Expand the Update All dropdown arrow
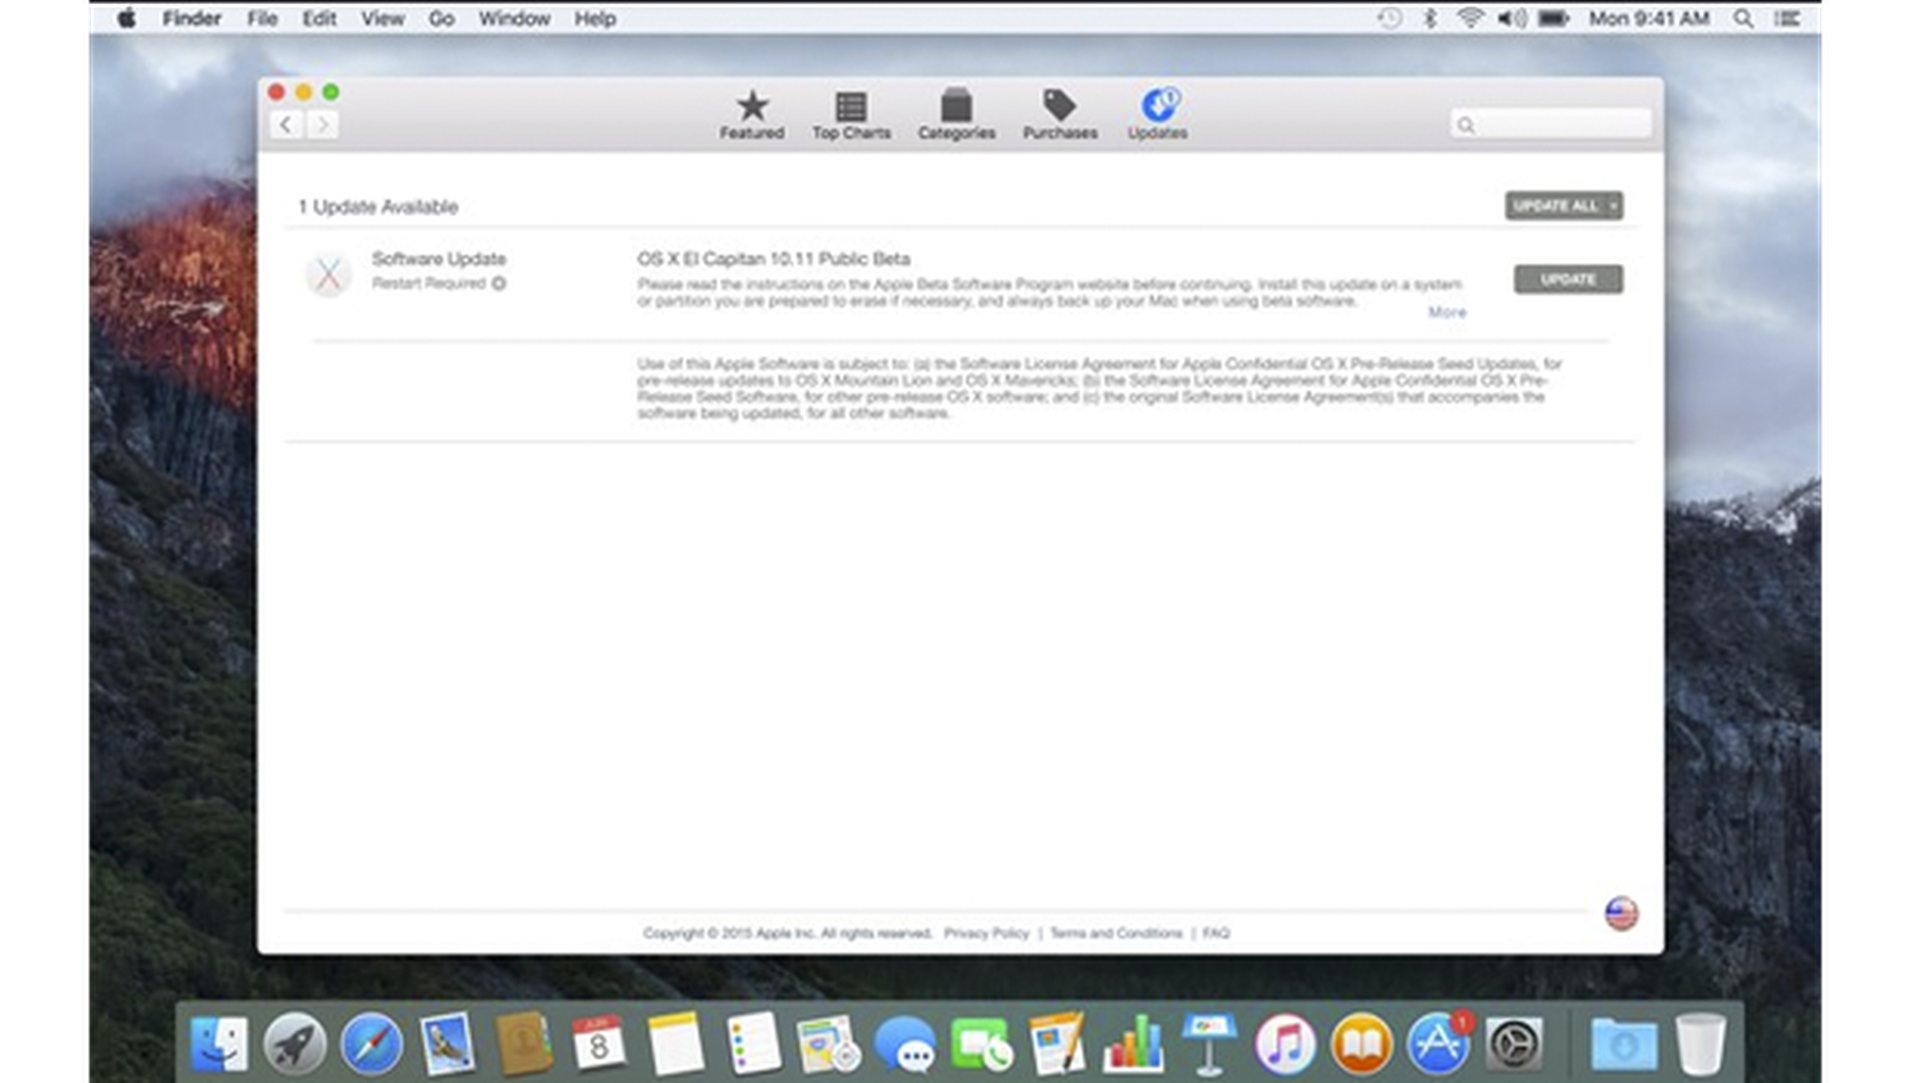 pos(1613,206)
